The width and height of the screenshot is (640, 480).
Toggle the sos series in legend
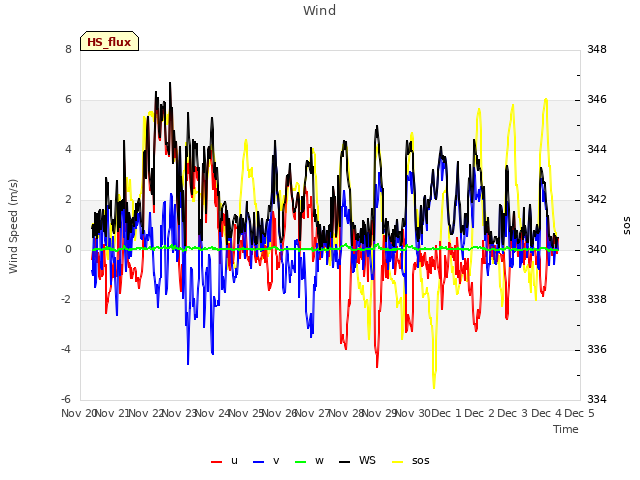click(x=411, y=461)
